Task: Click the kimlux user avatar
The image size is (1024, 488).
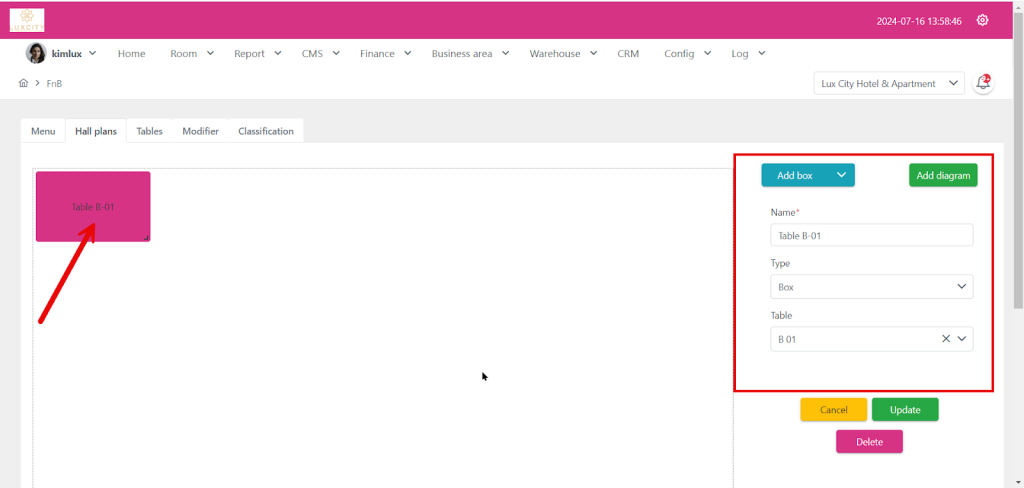Action: tap(35, 54)
